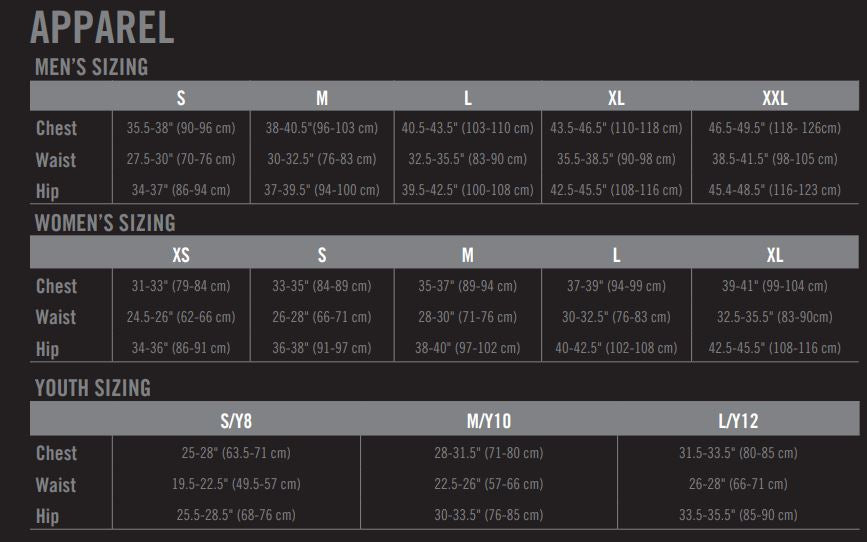The width and height of the screenshot is (867, 542).
Task: Click youth L/Y12 hip 33.5-35.5" cell
Action: (x=738, y=515)
